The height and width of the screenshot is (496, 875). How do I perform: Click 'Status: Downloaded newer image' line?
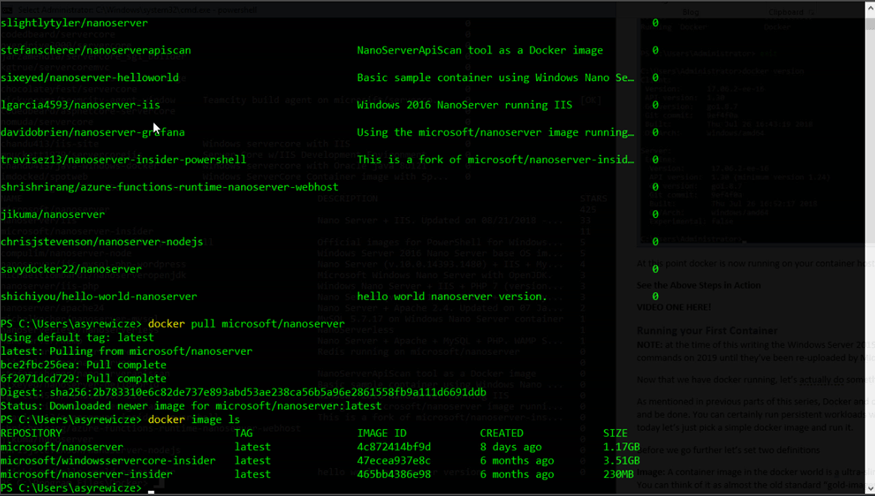click(191, 406)
